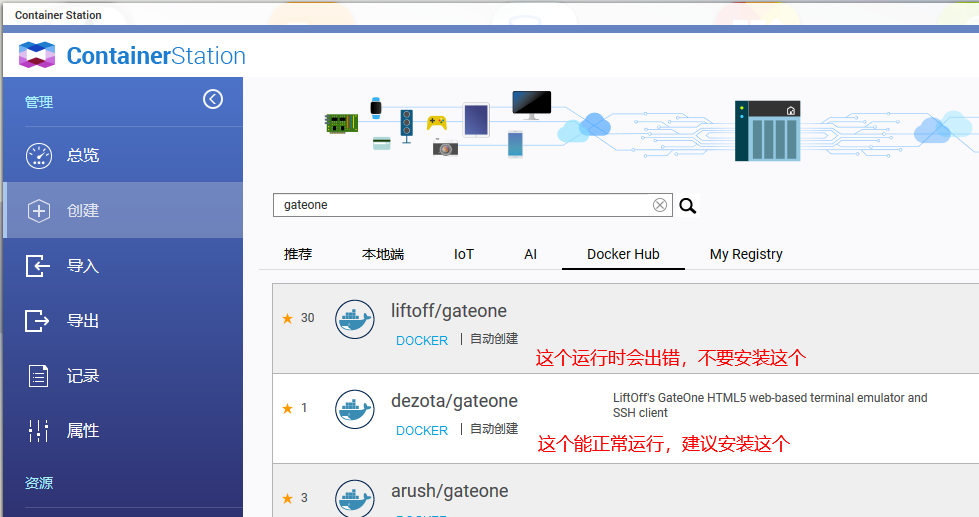Open the 导出 export icon
979x517 pixels.
click(37, 321)
